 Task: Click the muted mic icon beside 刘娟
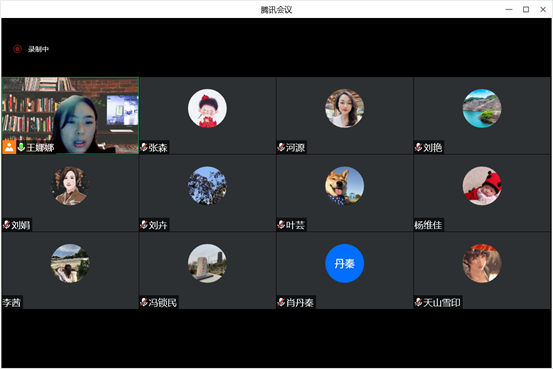point(7,225)
